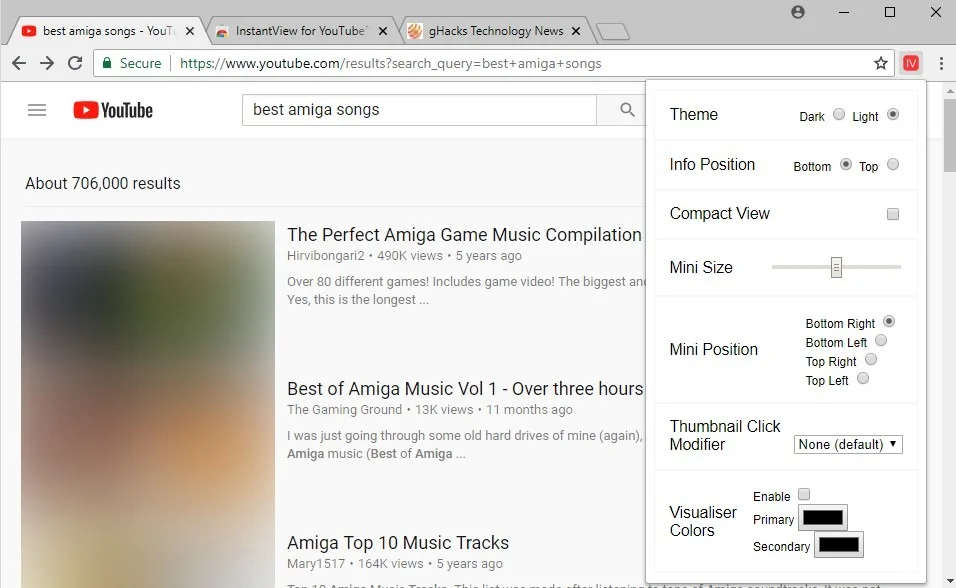The width and height of the screenshot is (956, 588).
Task: Close the gHacks Technology News tab
Action: click(x=576, y=31)
